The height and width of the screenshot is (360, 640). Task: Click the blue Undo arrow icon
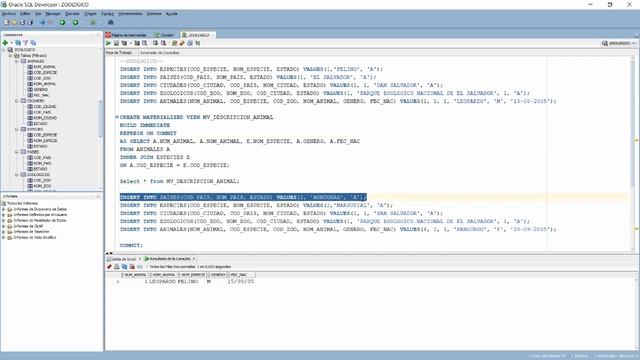(42, 22)
